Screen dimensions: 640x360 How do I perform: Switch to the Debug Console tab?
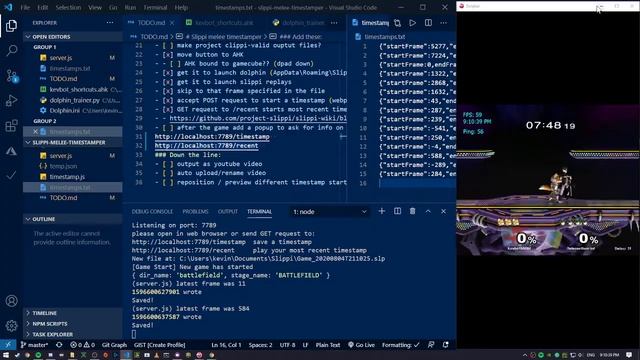(x=152, y=211)
